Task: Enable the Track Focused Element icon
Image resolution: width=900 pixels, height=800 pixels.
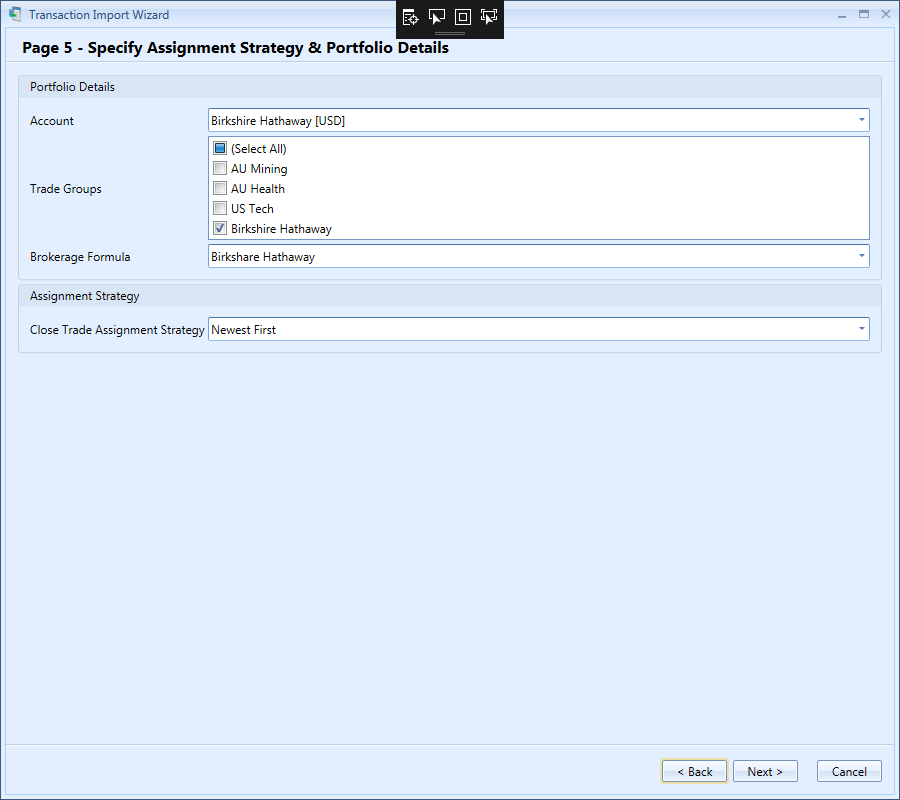Action: click(x=489, y=17)
